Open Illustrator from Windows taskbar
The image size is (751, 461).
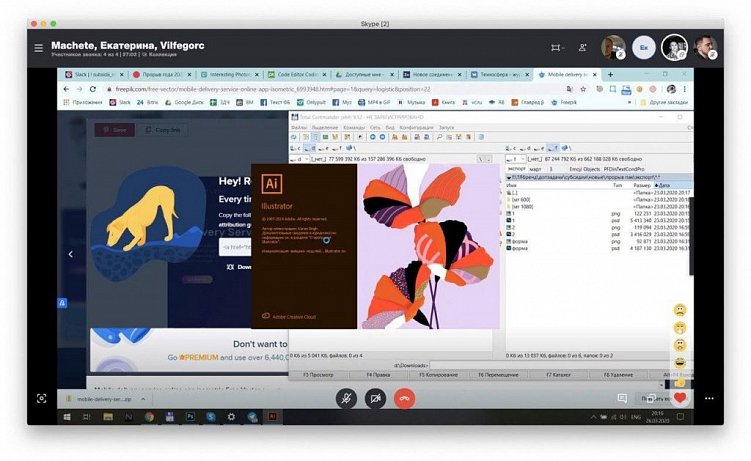point(272,417)
